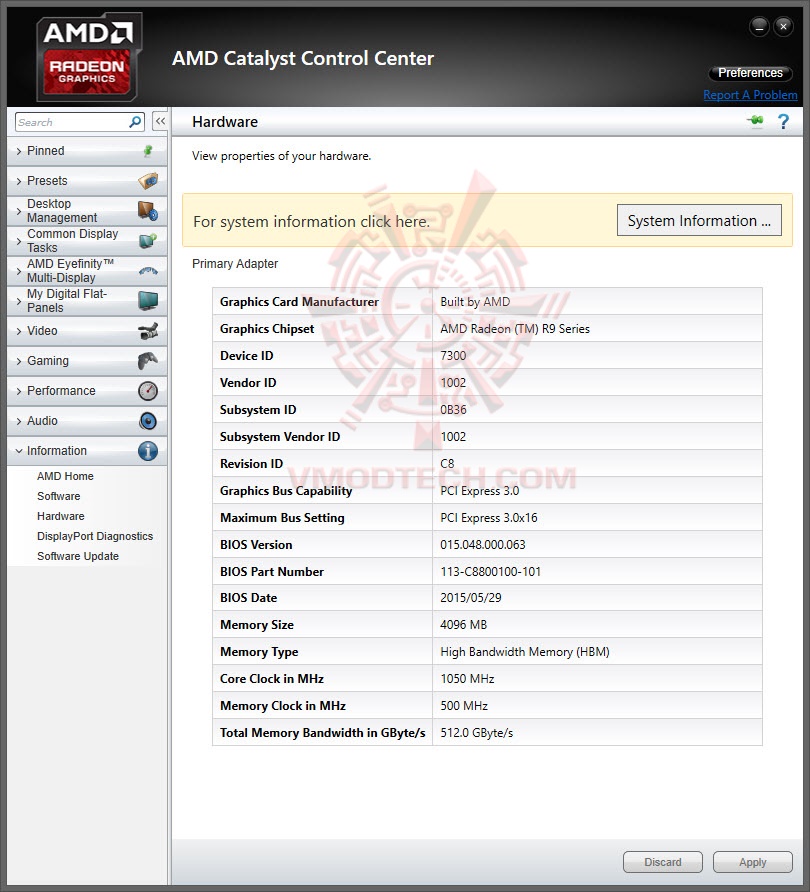This screenshot has height=892, width=810.
Task: Click the Revision ID value C8
Action: coord(447,464)
